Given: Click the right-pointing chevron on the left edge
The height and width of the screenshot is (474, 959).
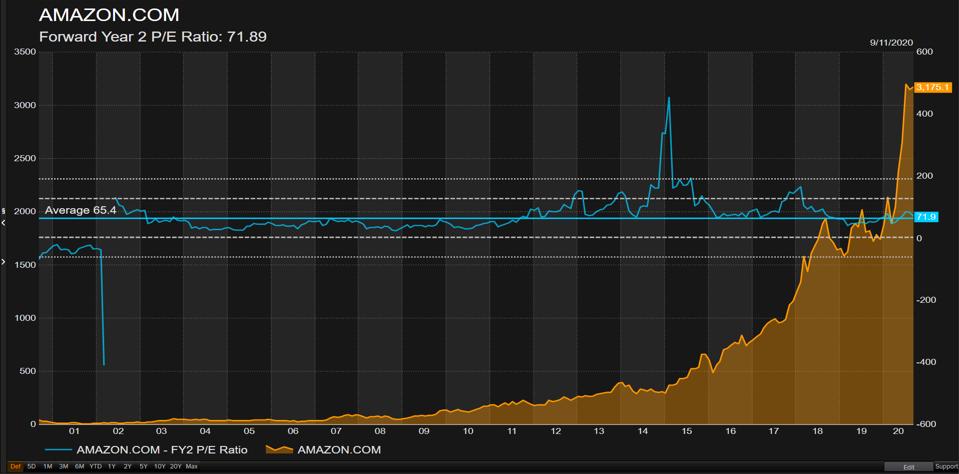Looking at the screenshot, I should coord(4,262).
